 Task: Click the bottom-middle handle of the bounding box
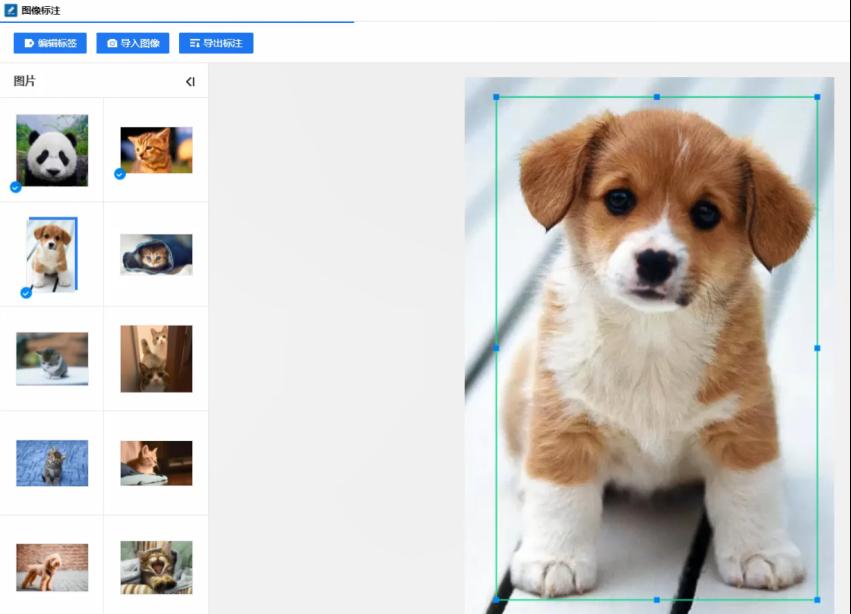pyautogui.click(x=657, y=600)
